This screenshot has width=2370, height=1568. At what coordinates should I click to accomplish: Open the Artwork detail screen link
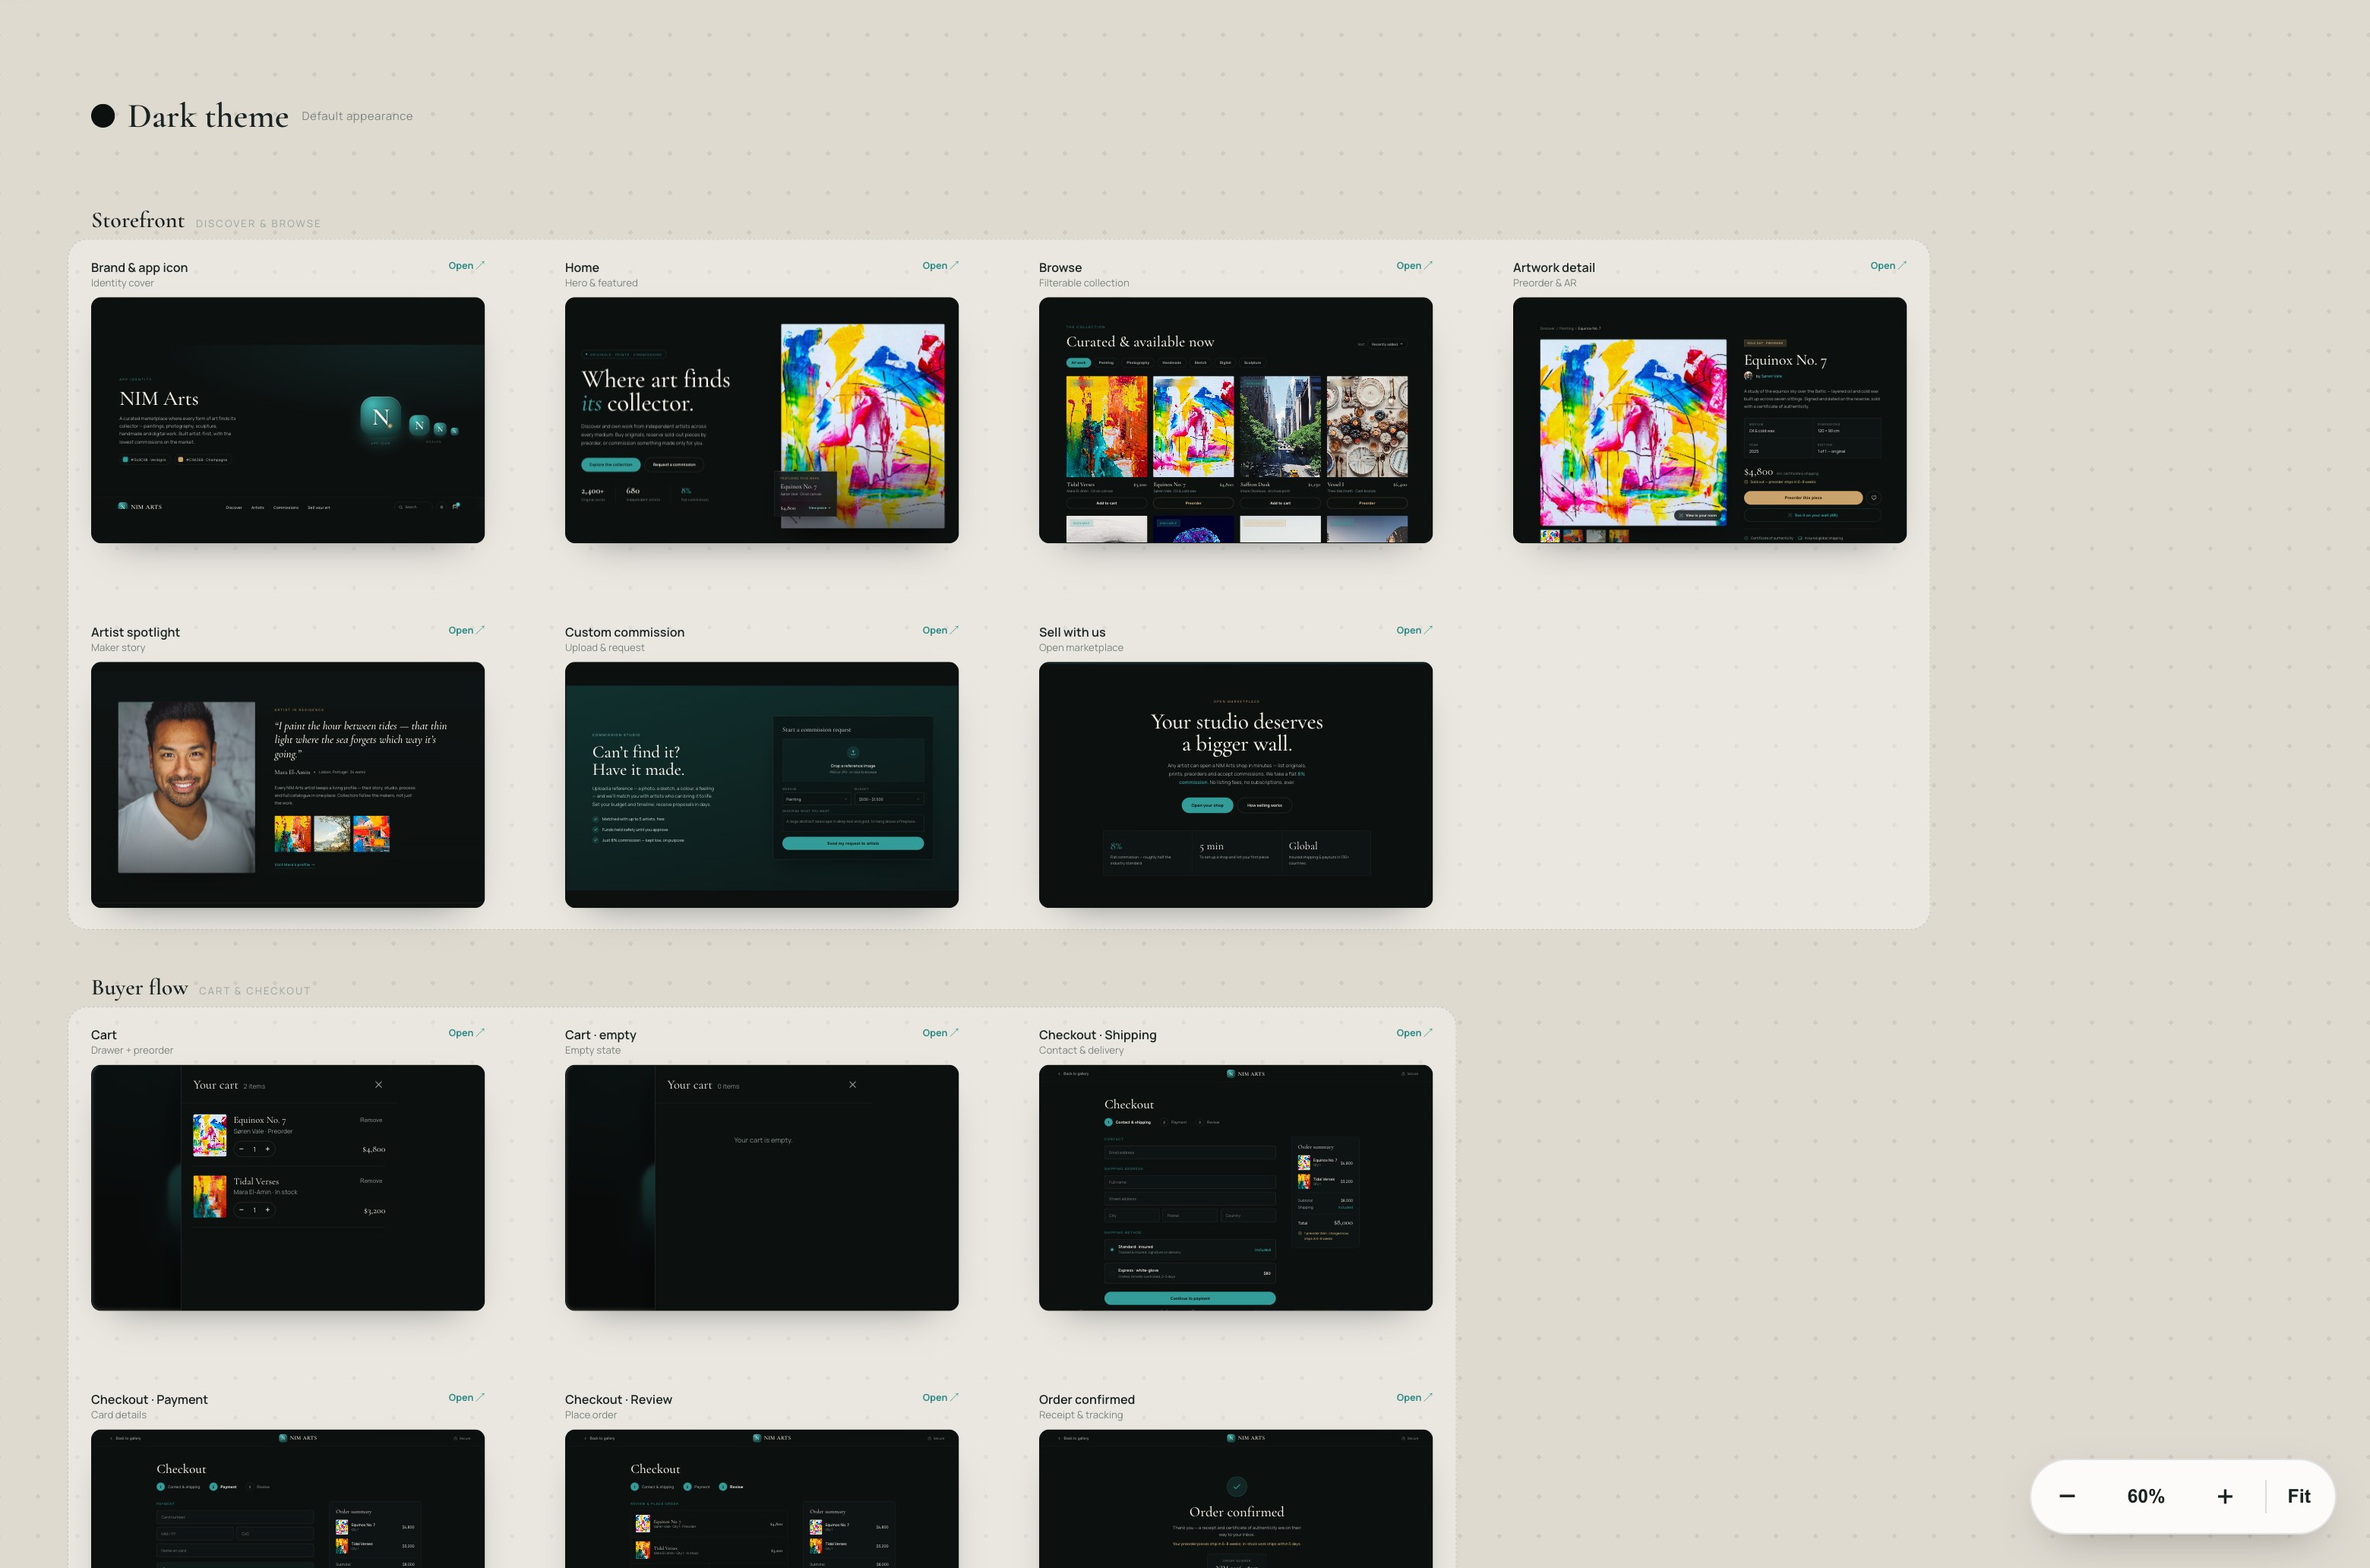1888,266
